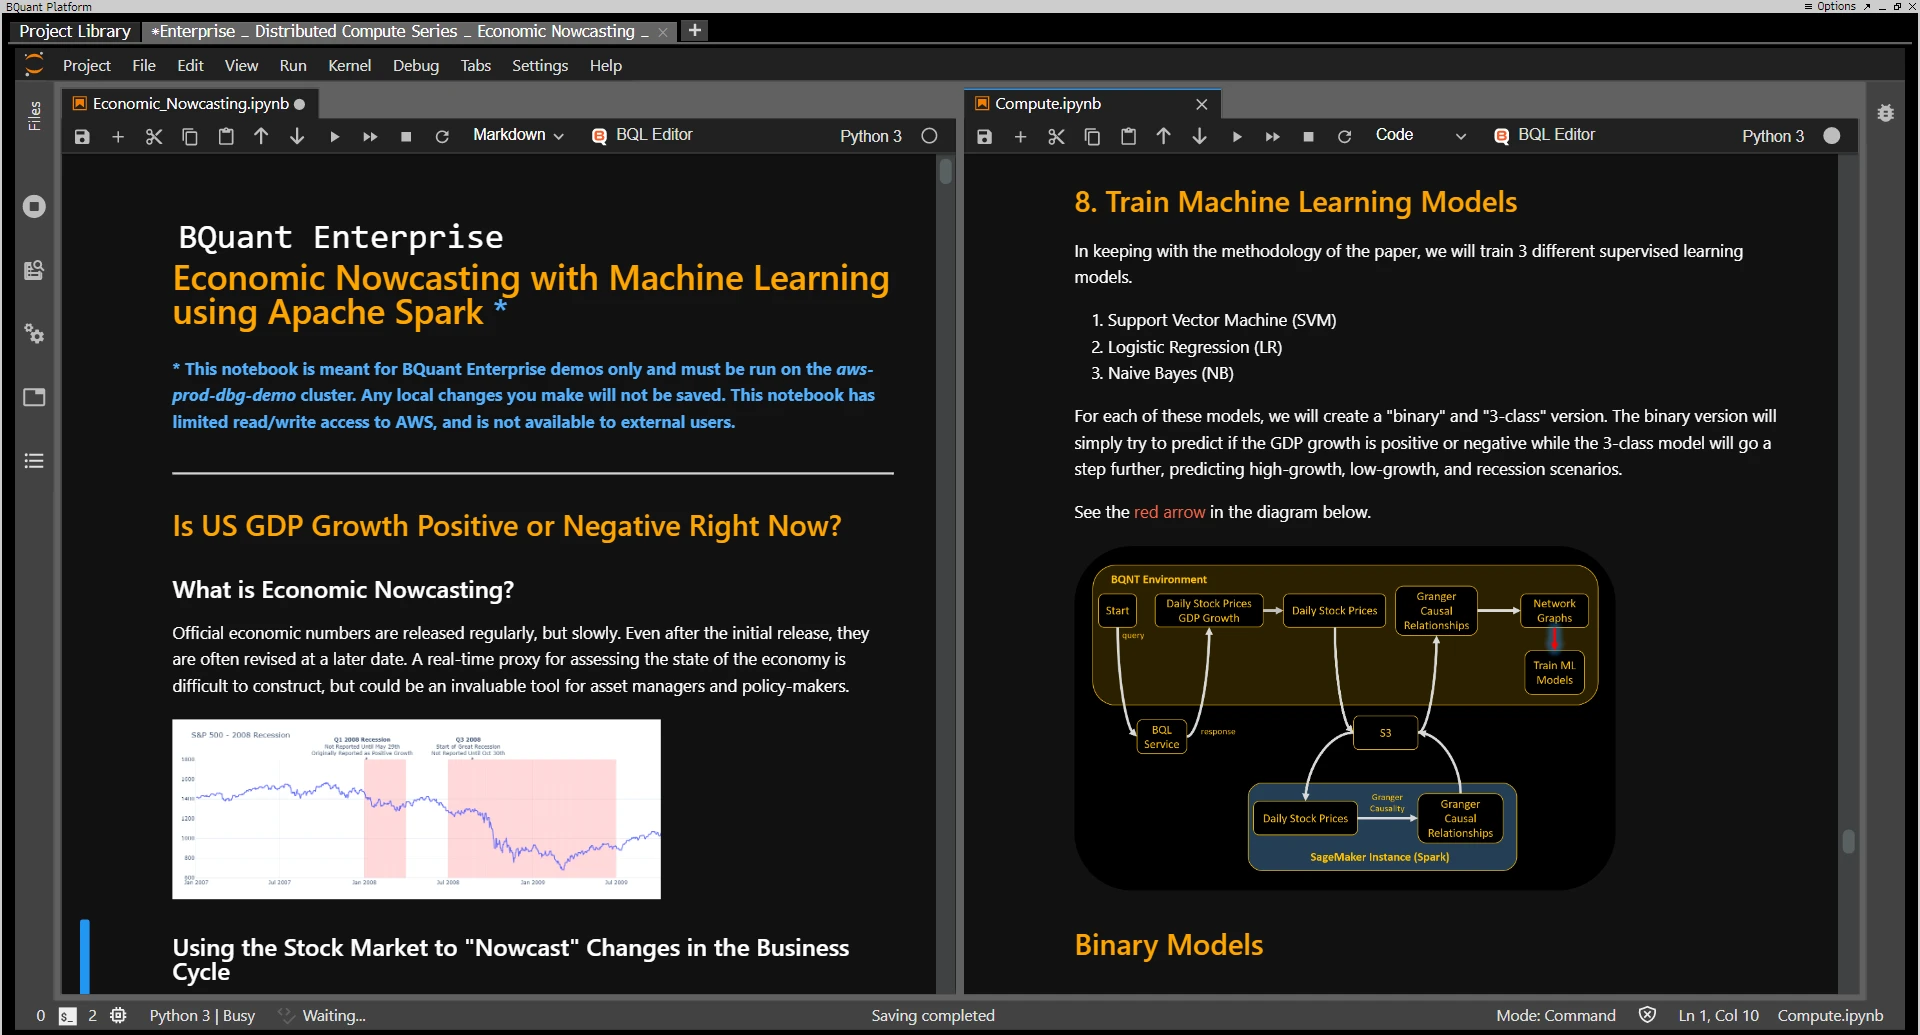This screenshot has height=1035, width=1920.
Task: Paste a cell in Compute.ipynb toolbar
Action: (1128, 136)
